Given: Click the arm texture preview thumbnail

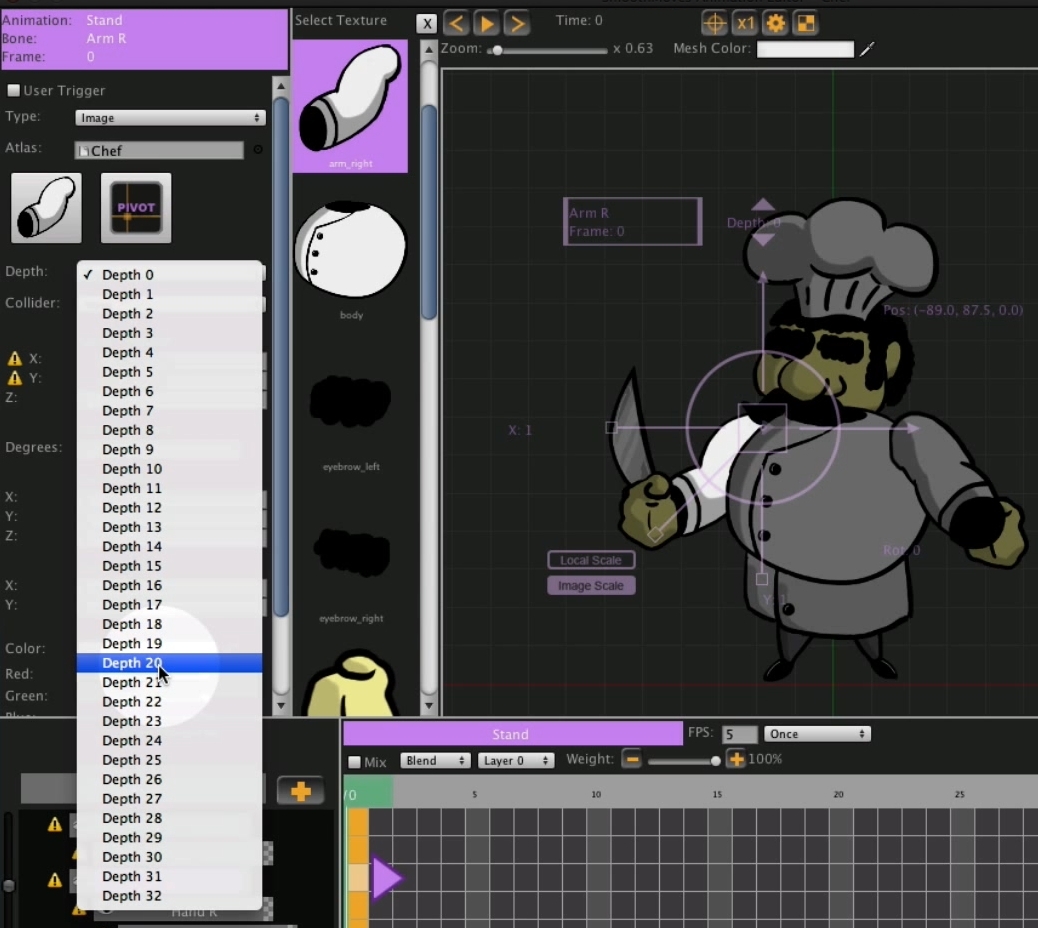Looking at the screenshot, I should coord(46,208).
